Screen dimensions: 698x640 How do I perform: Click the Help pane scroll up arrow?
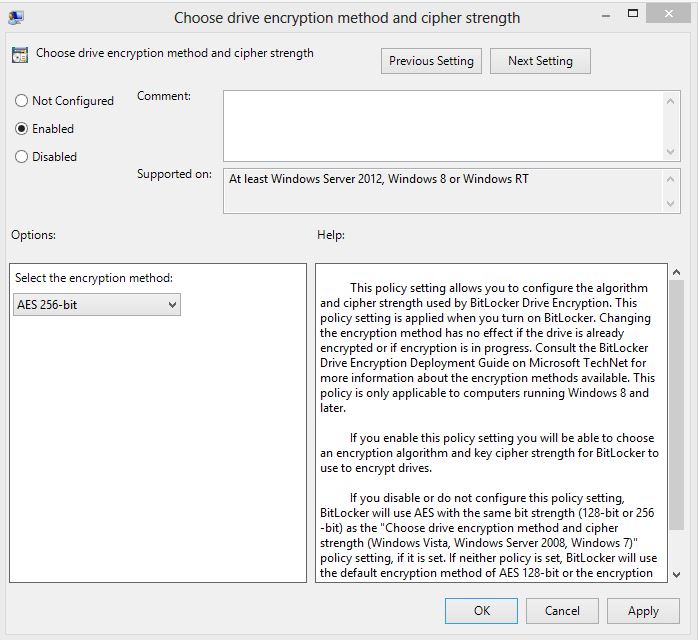(x=676, y=272)
